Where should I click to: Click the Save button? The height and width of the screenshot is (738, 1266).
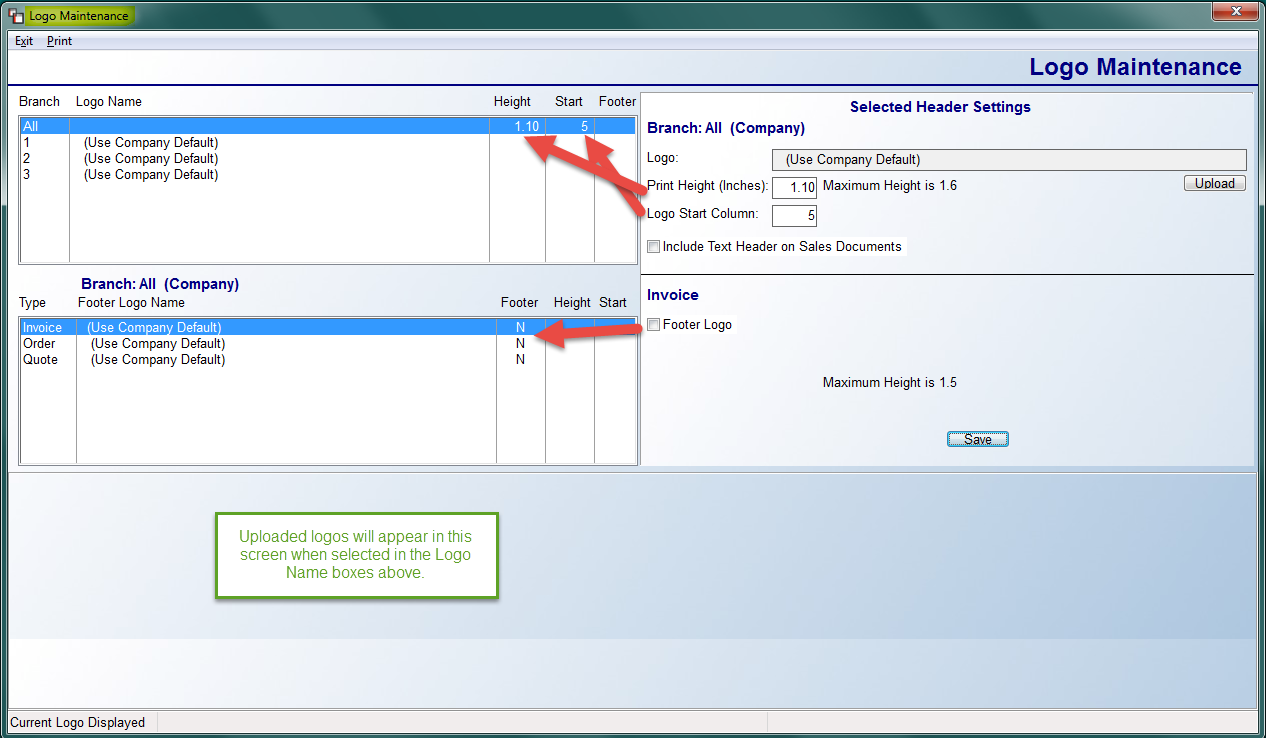tap(977, 440)
